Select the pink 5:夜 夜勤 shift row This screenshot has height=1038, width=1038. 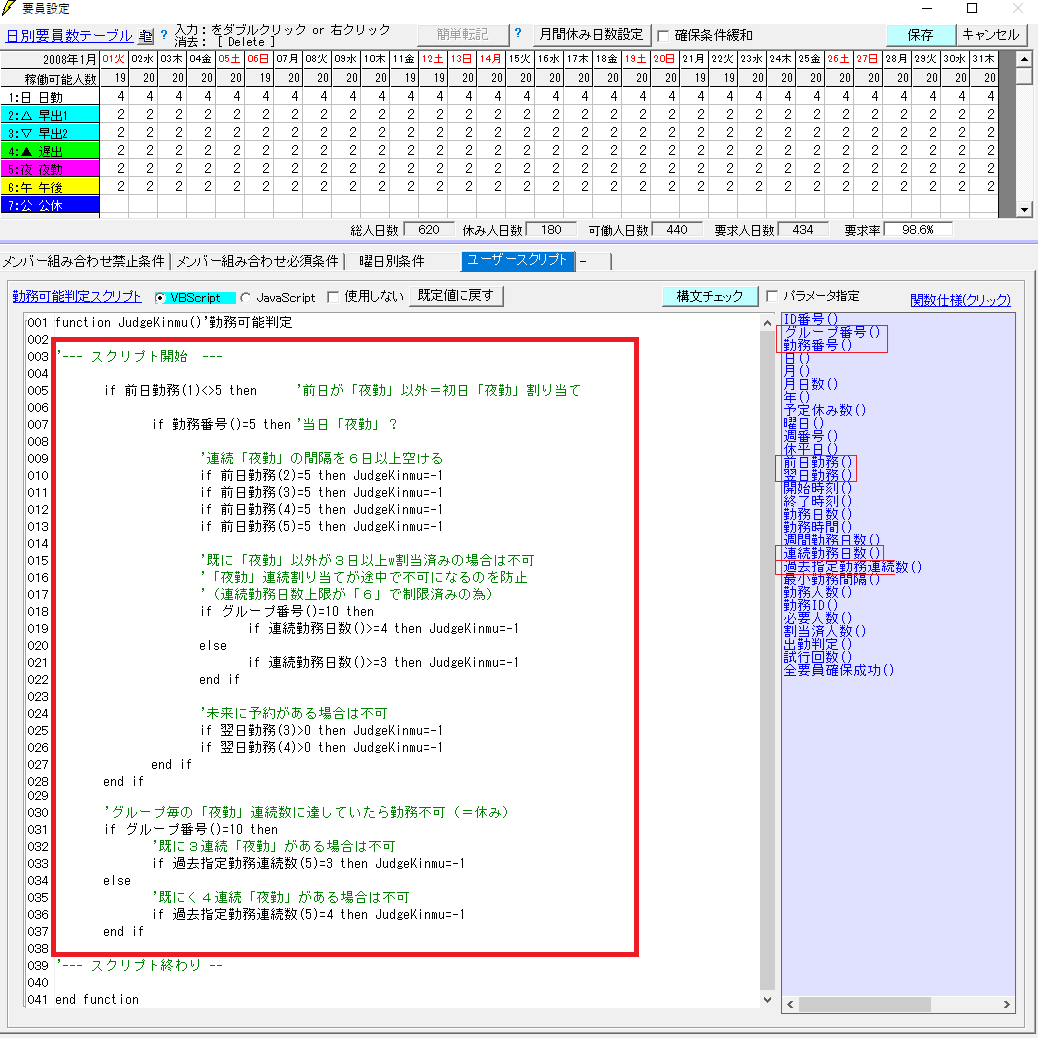pos(50,169)
